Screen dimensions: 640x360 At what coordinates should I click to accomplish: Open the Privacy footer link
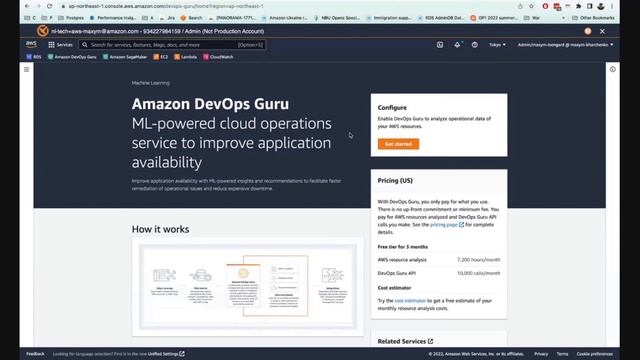coord(541,354)
